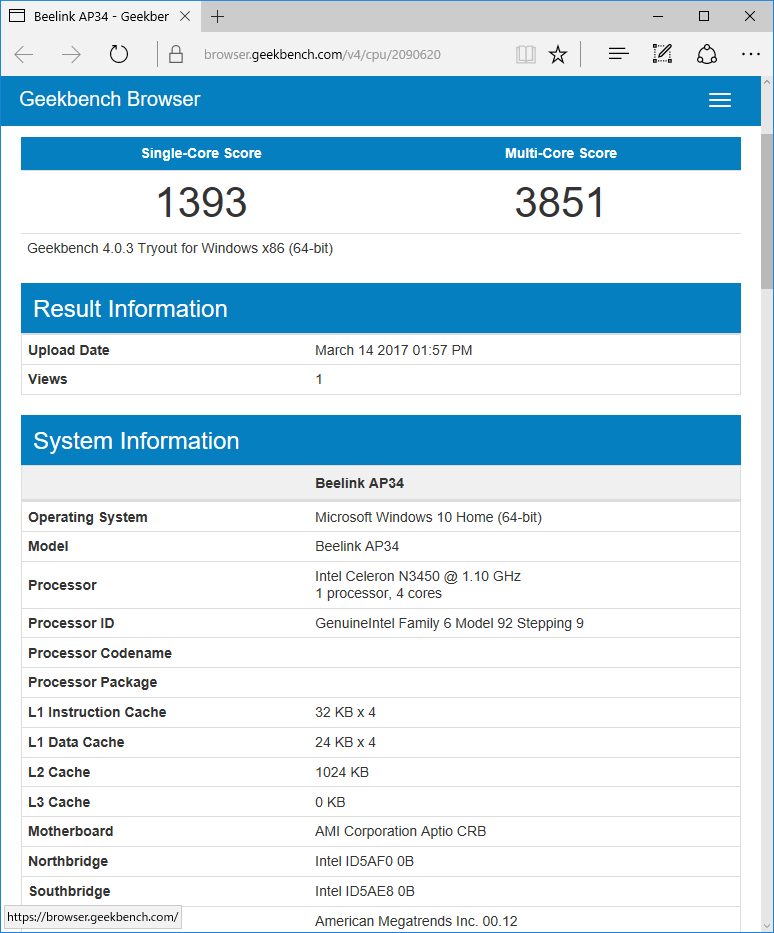
Task: Open Reading view book icon
Action: pos(526,55)
